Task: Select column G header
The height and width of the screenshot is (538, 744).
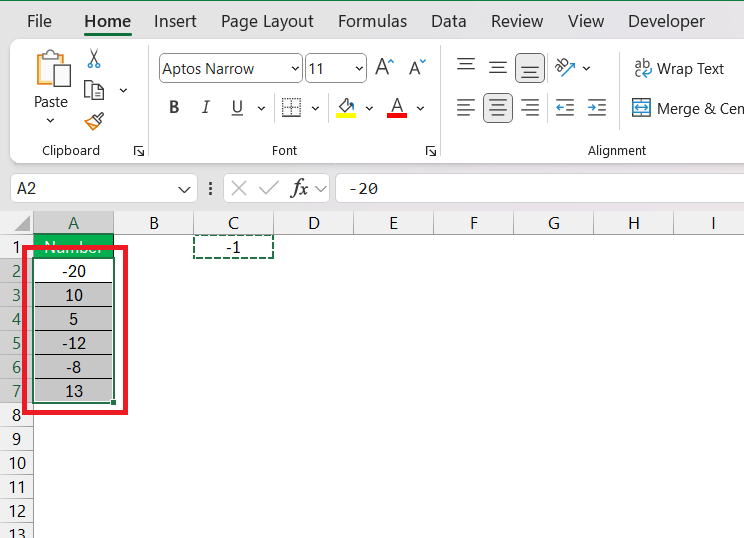Action: pos(554,223)
